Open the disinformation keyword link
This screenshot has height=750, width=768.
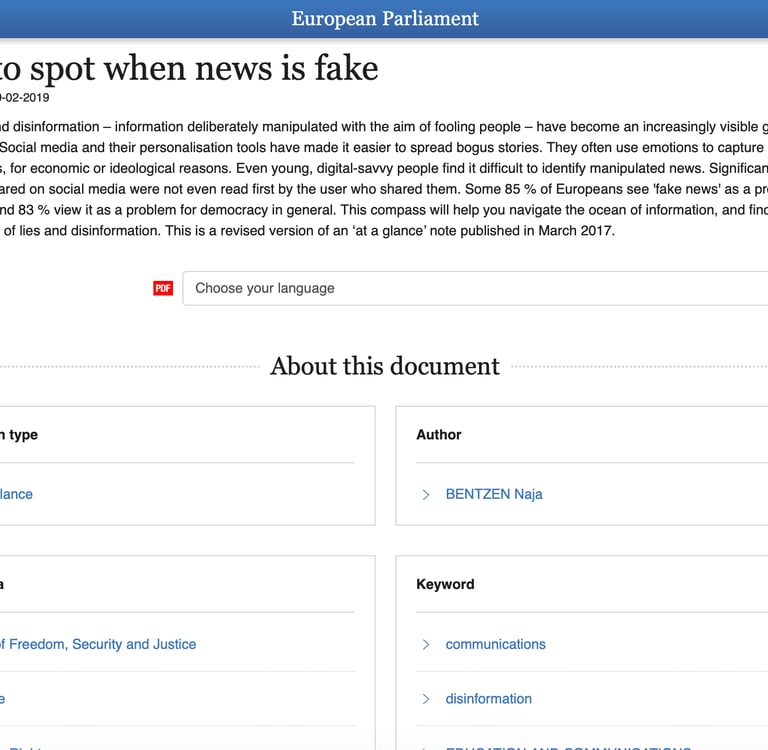(x=488, y=699)
